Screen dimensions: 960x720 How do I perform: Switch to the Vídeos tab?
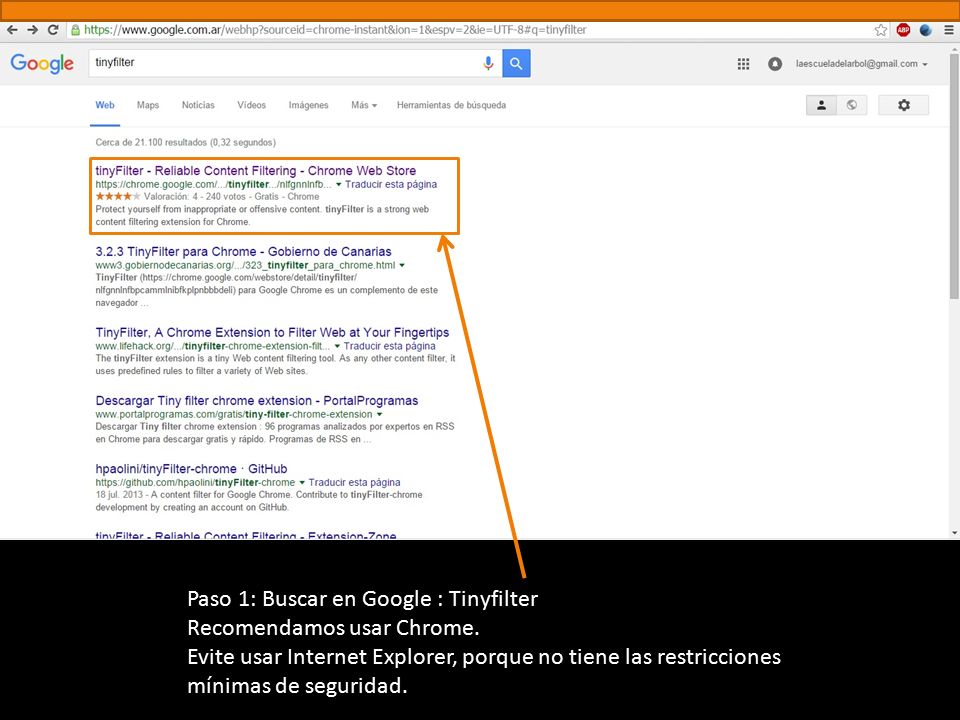pyautogui.click(x=252, y=105)
